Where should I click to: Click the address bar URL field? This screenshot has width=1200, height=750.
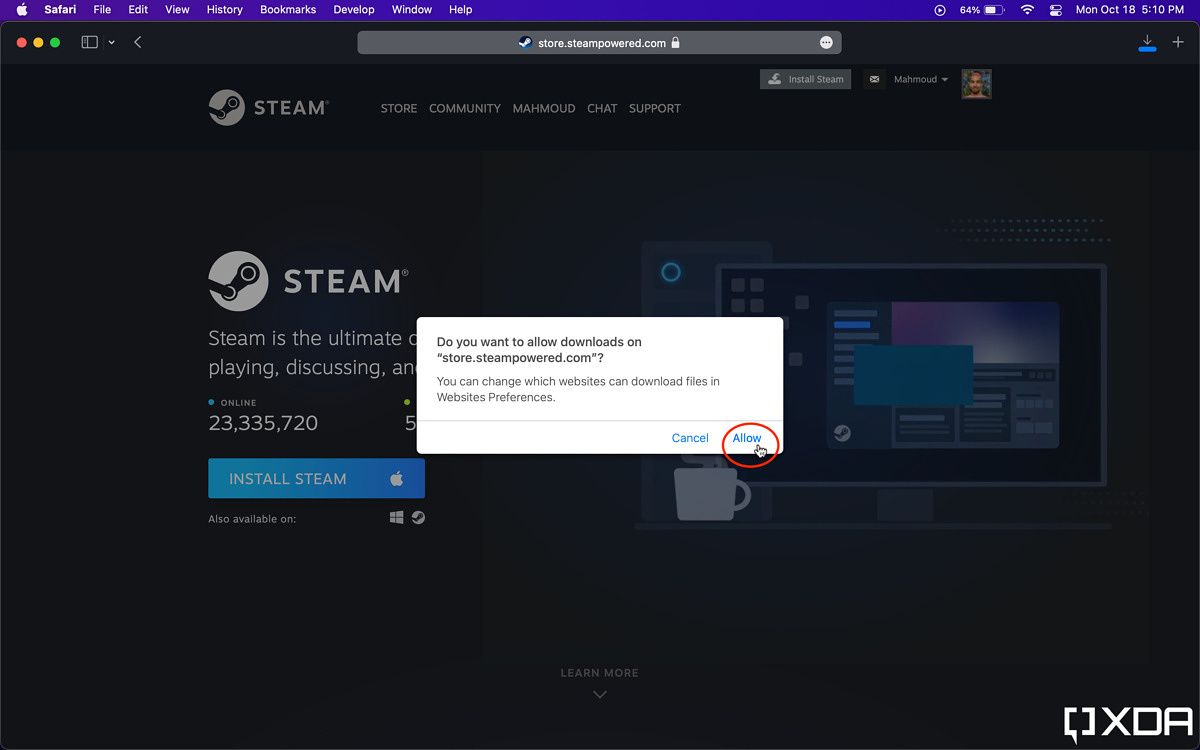598,43
